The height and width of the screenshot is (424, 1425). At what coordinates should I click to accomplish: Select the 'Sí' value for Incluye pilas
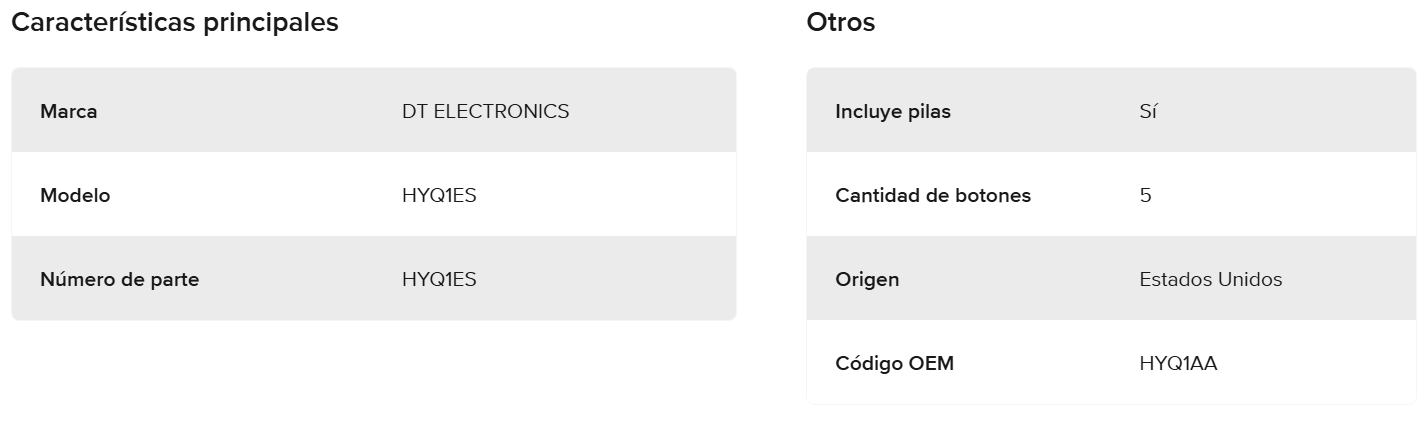tap(1148, 111)
